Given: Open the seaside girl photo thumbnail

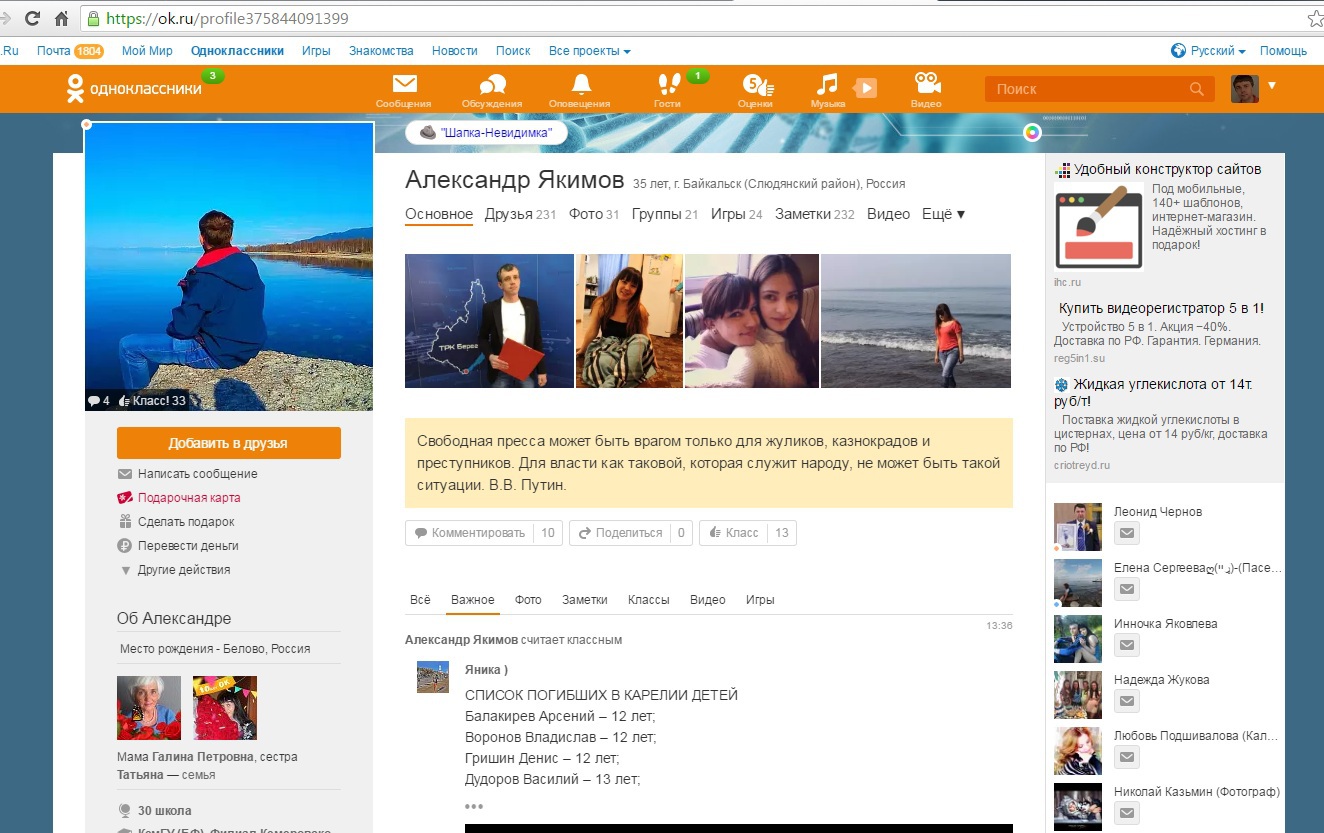Looking at the screenshot, I should click(916, 320).
